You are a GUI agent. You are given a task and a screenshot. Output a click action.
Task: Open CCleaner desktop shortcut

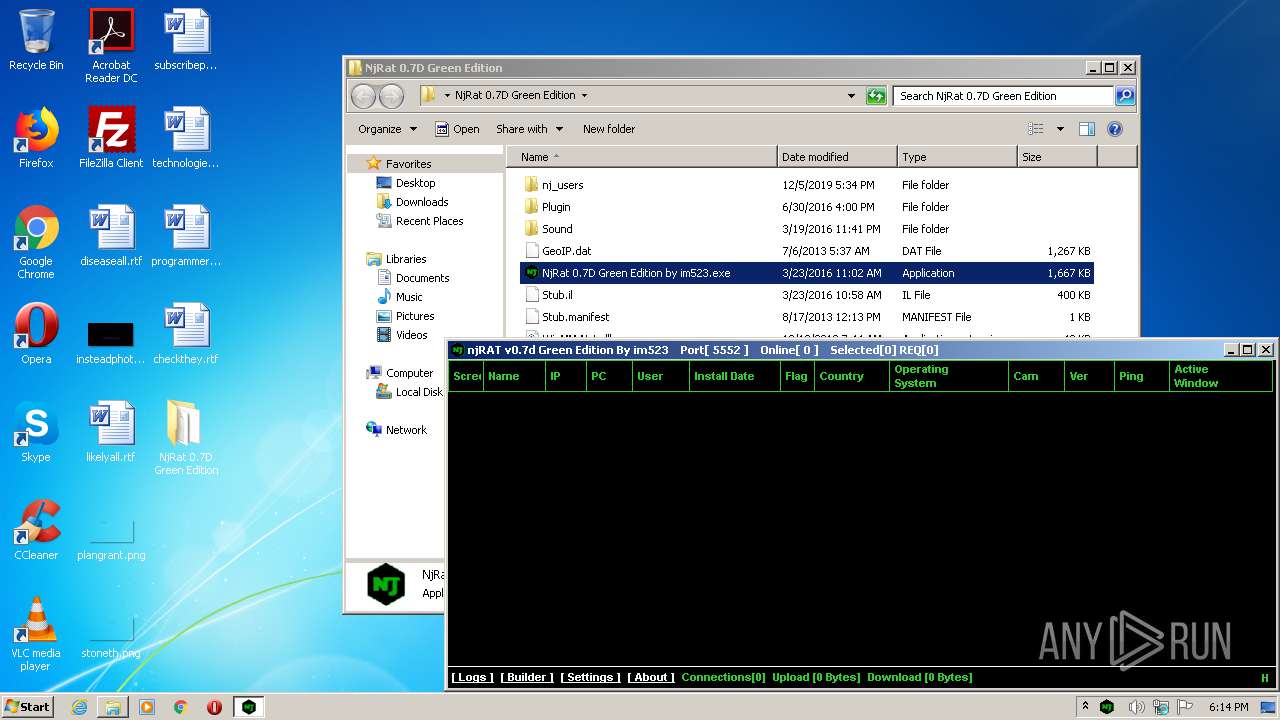[x=36, y=530]
